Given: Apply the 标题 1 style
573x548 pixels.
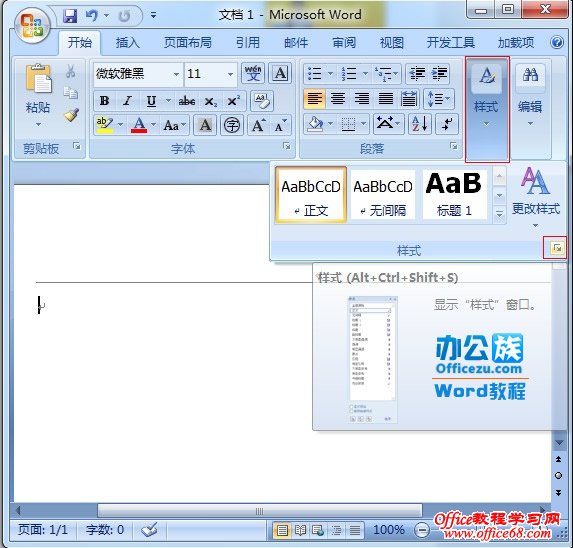Looking at the screenshot, I should click(454, 195).
